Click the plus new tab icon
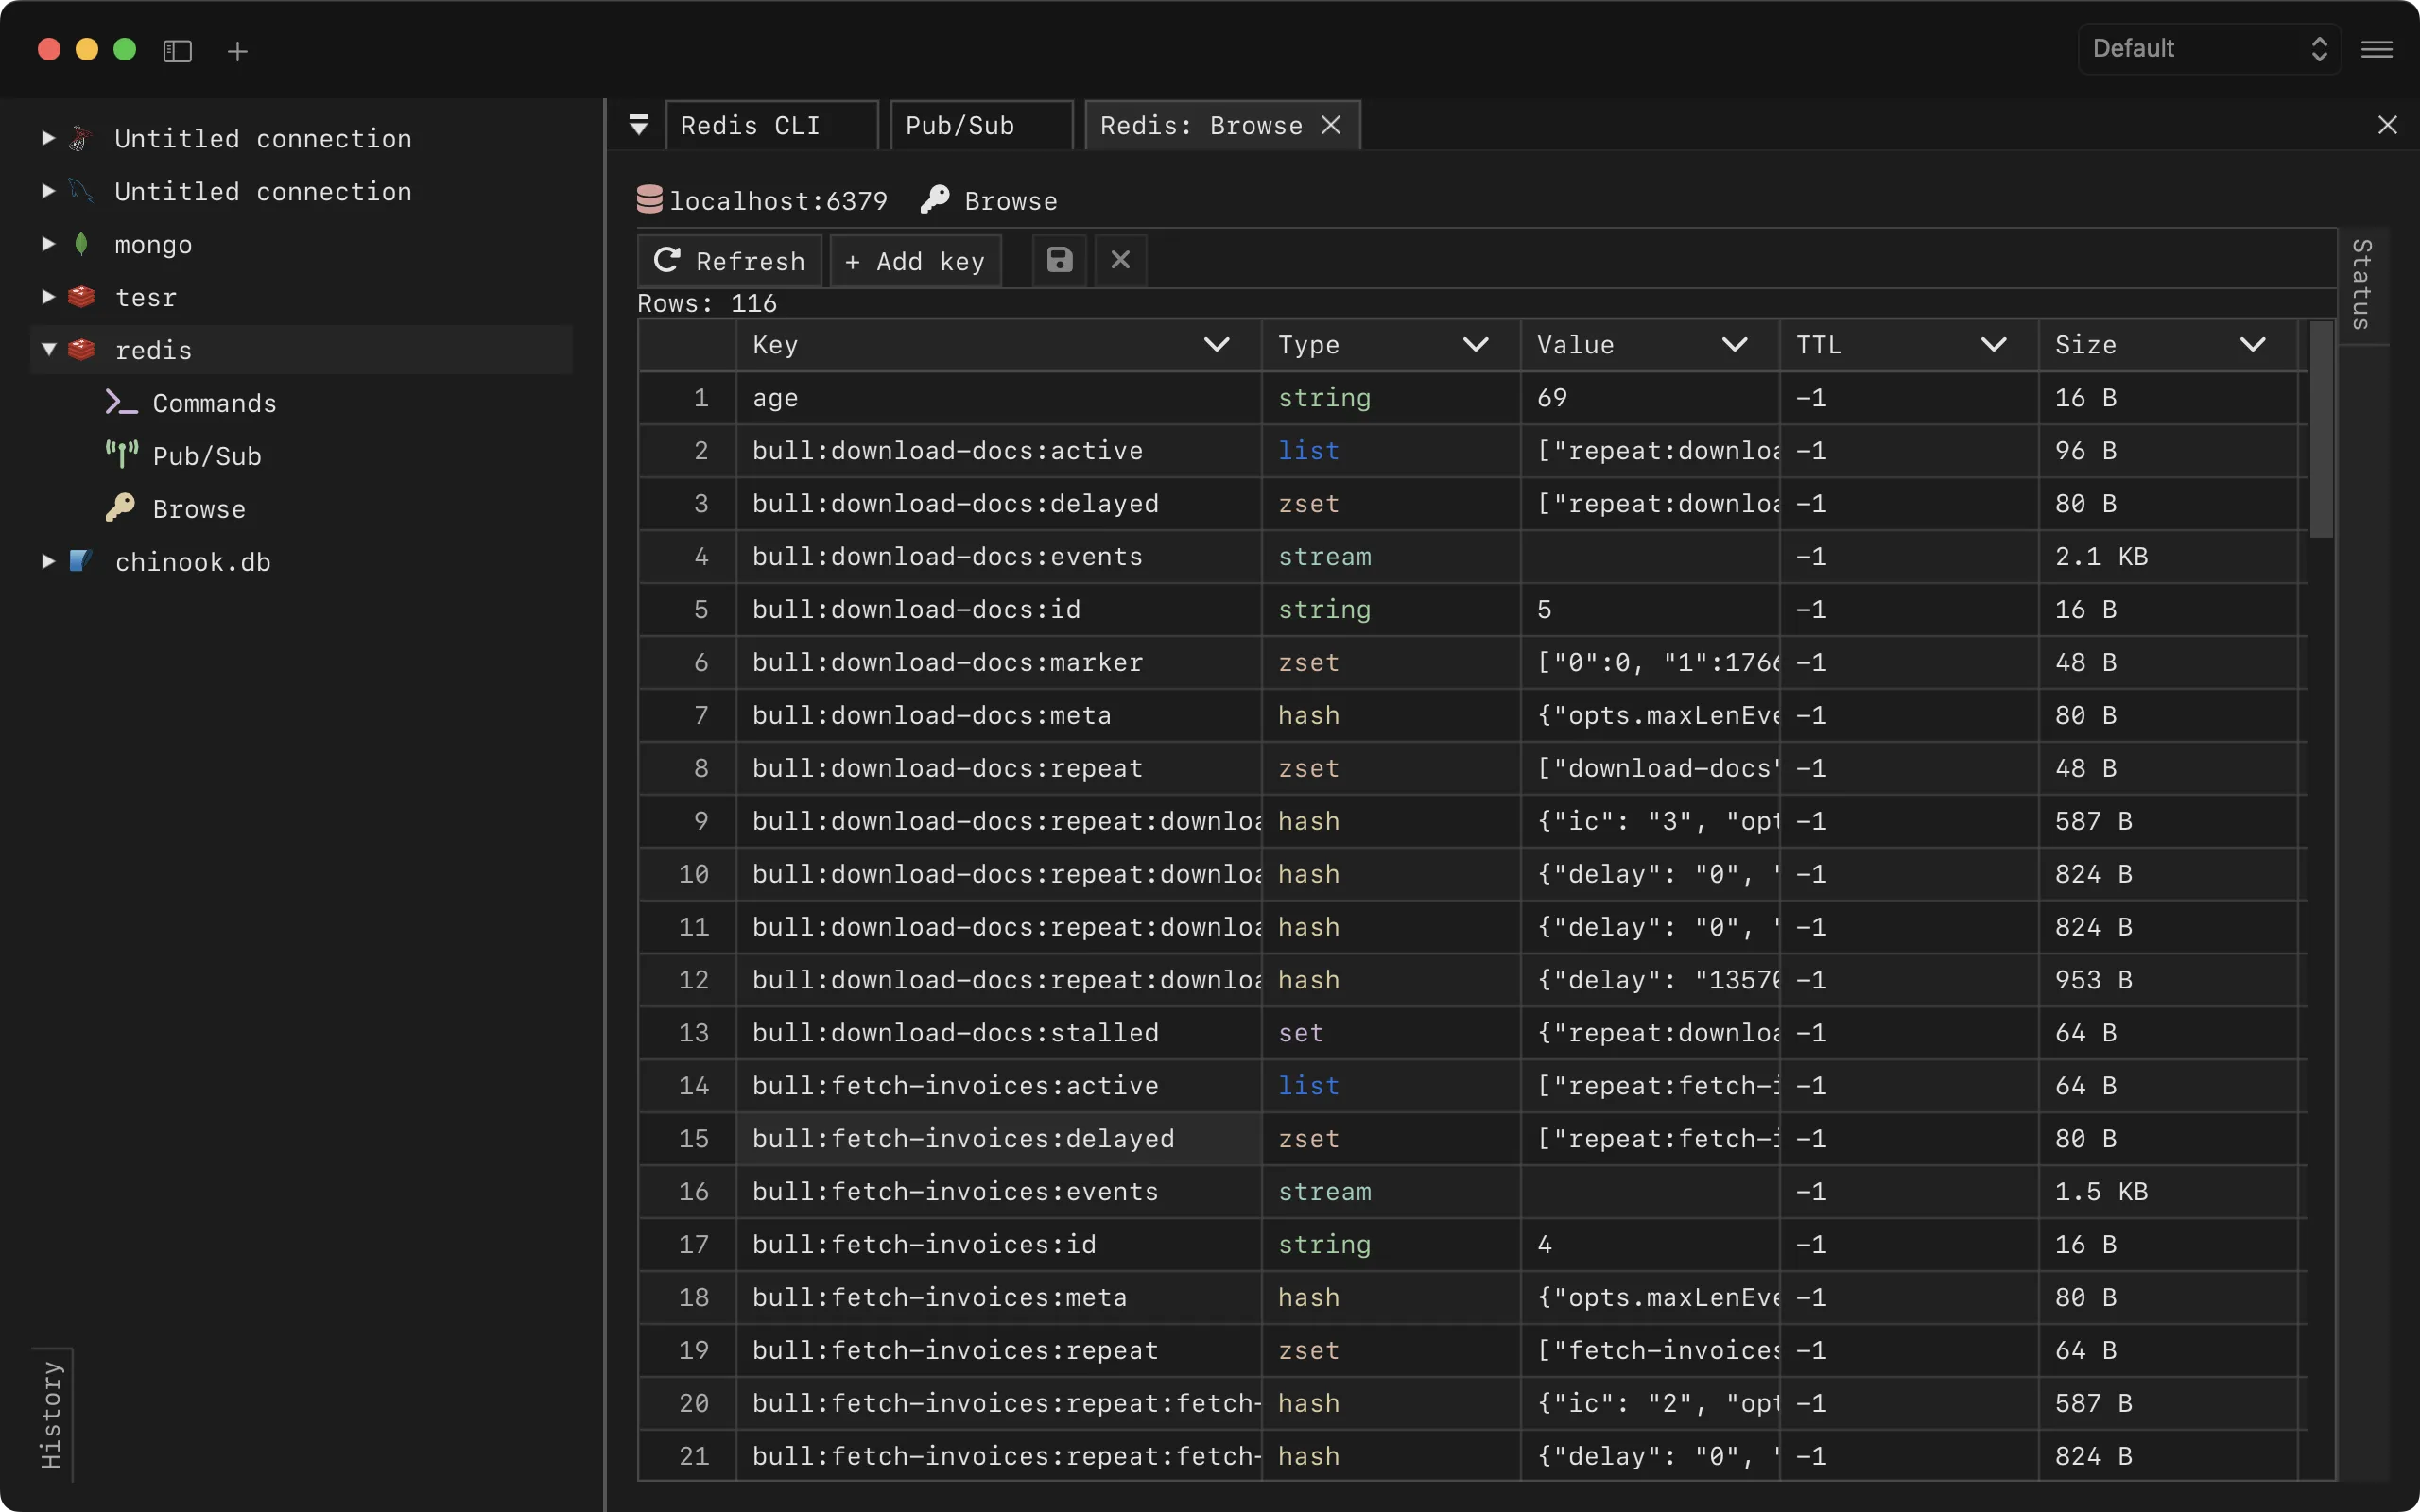Screen dimensions: 2420x1512 237,51
